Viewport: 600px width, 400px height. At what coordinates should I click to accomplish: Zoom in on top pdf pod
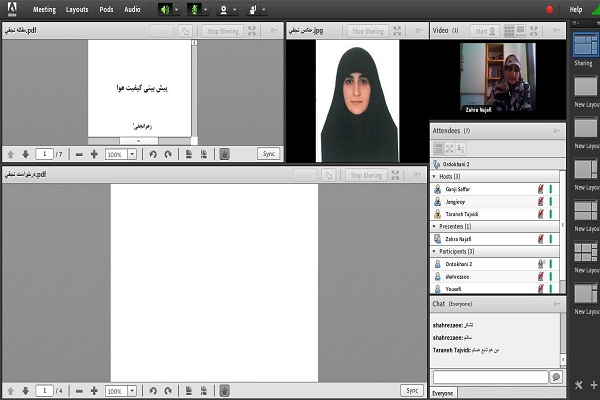tap(94, 154)
